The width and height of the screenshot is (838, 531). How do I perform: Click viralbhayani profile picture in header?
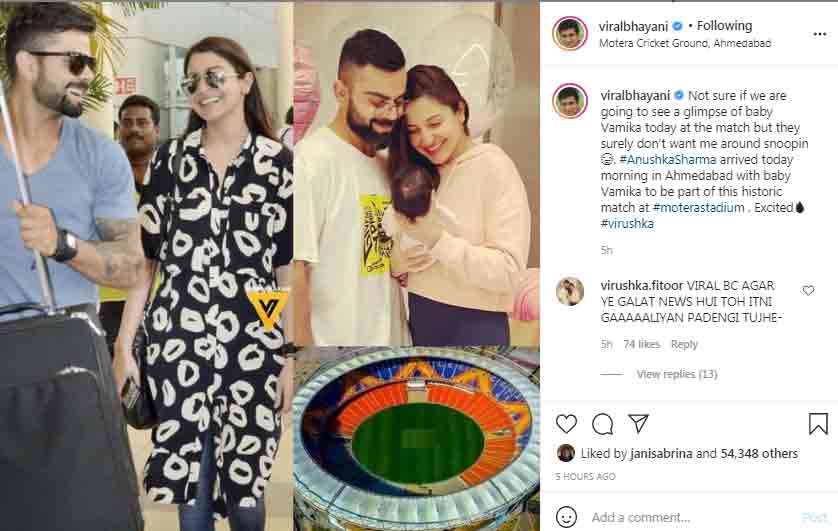point(570,33)
